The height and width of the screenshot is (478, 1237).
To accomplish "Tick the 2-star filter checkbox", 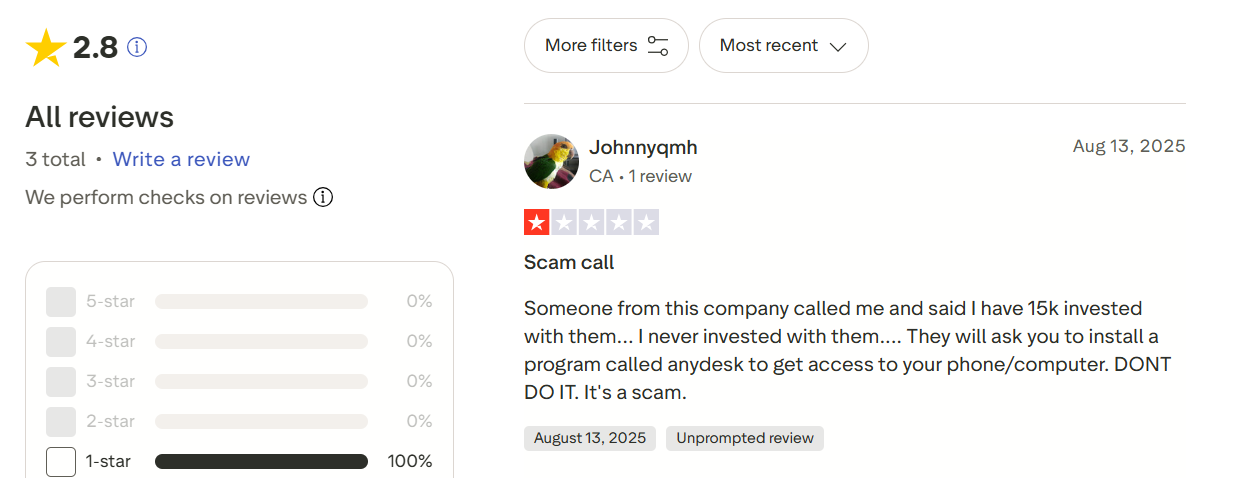I will (61, 422).
